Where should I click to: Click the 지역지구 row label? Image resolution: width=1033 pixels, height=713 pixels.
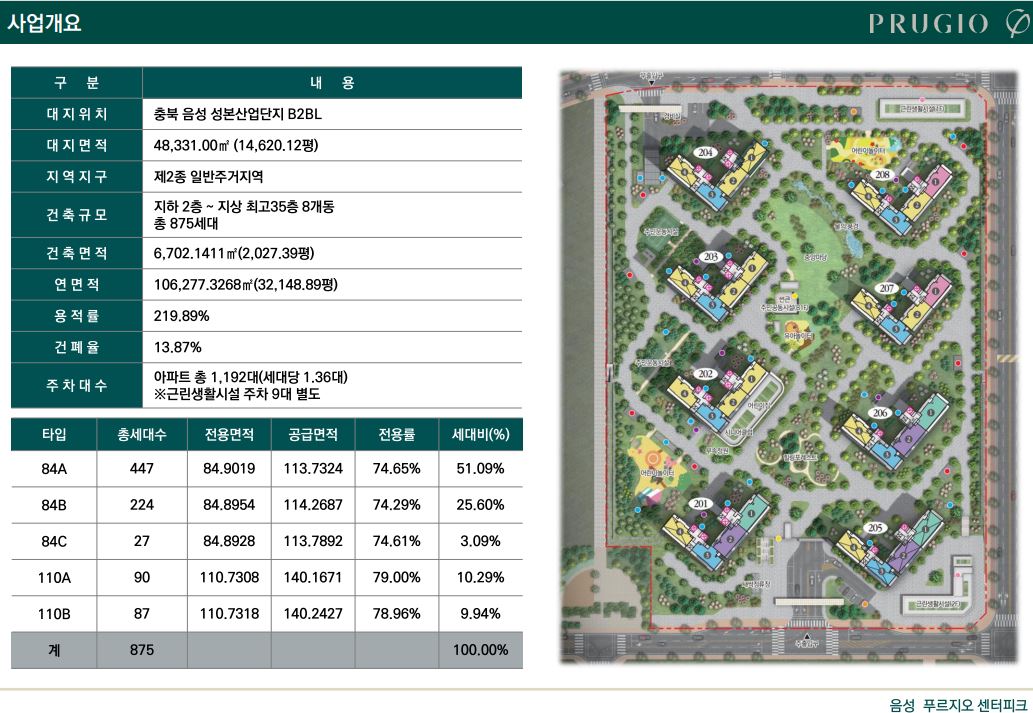tap(76, 177)
